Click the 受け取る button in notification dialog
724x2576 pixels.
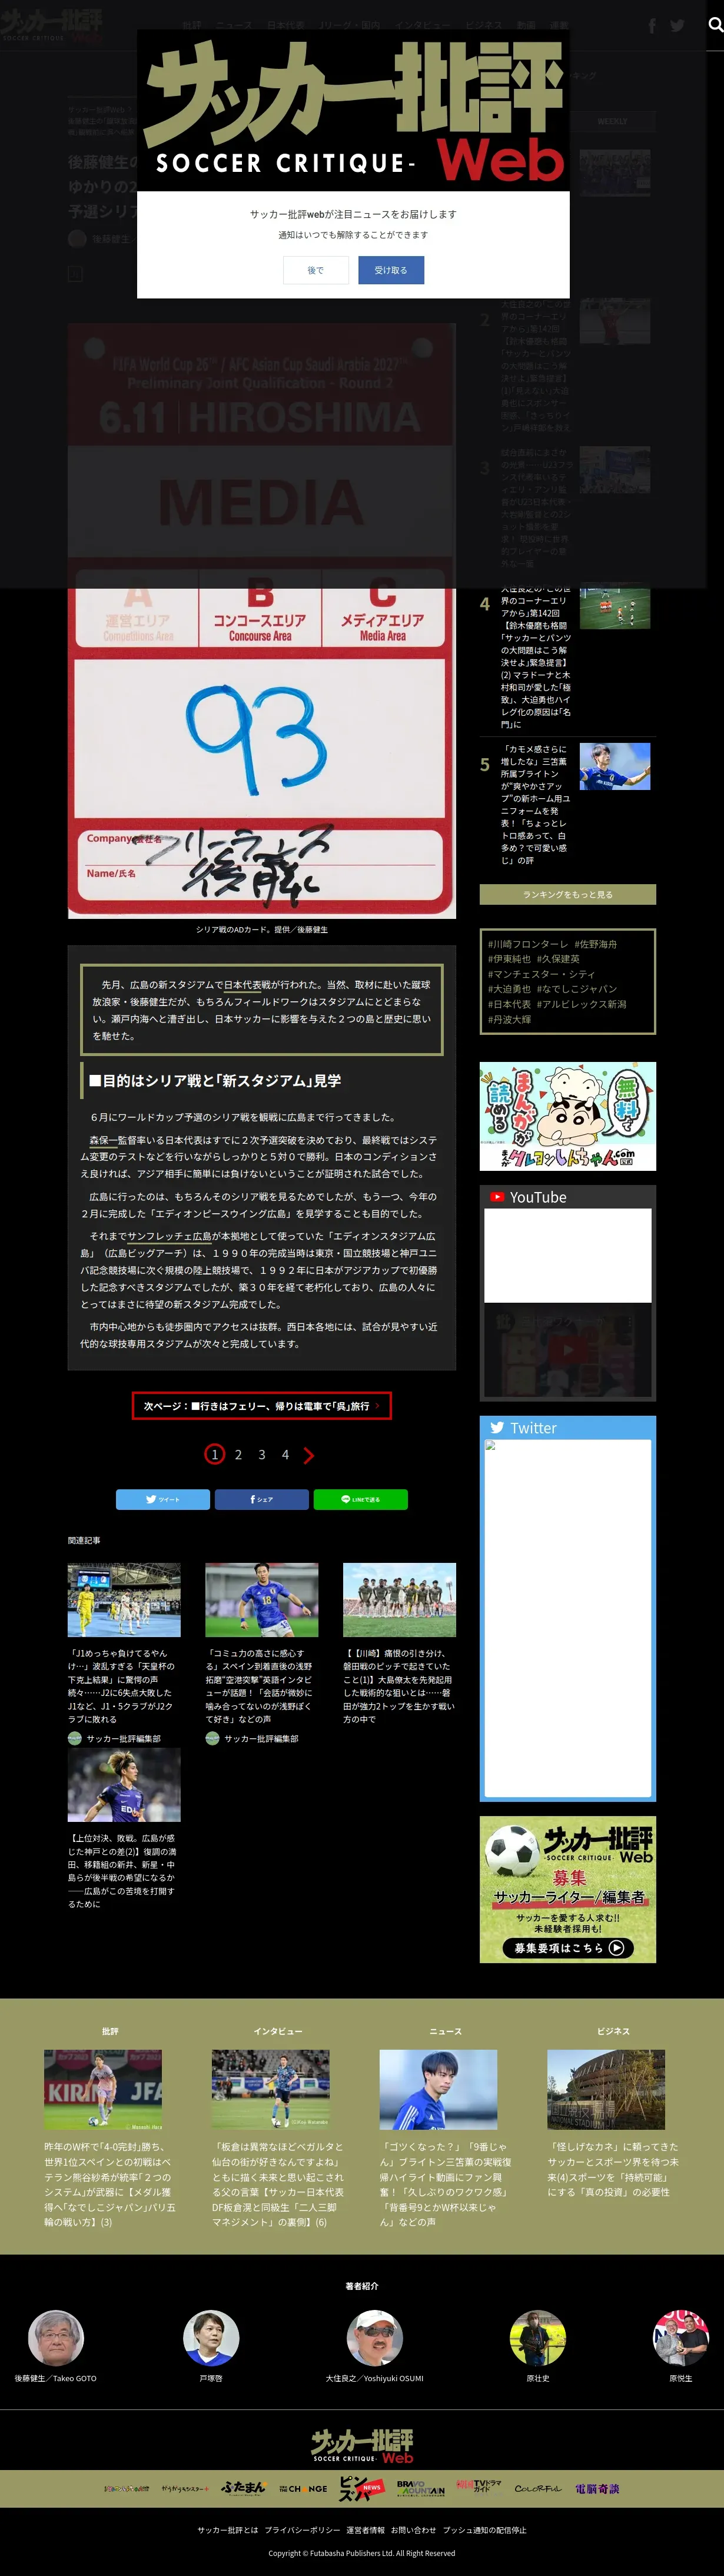(x=390, y=270)
